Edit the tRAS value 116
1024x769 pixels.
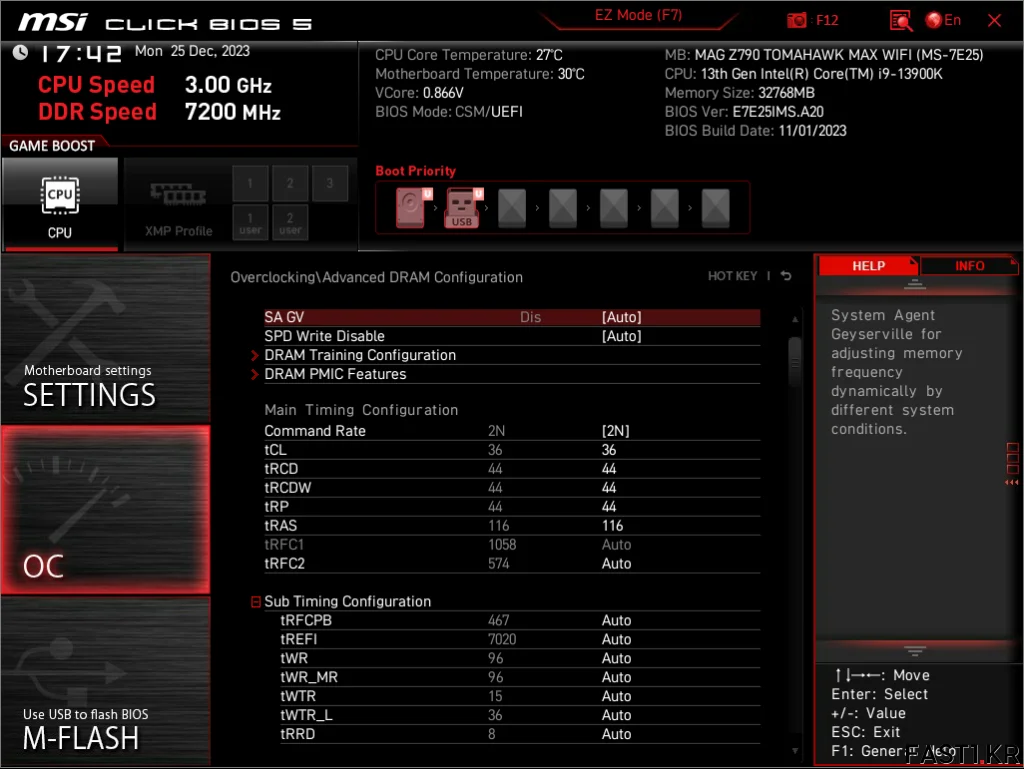coord(612,526)
